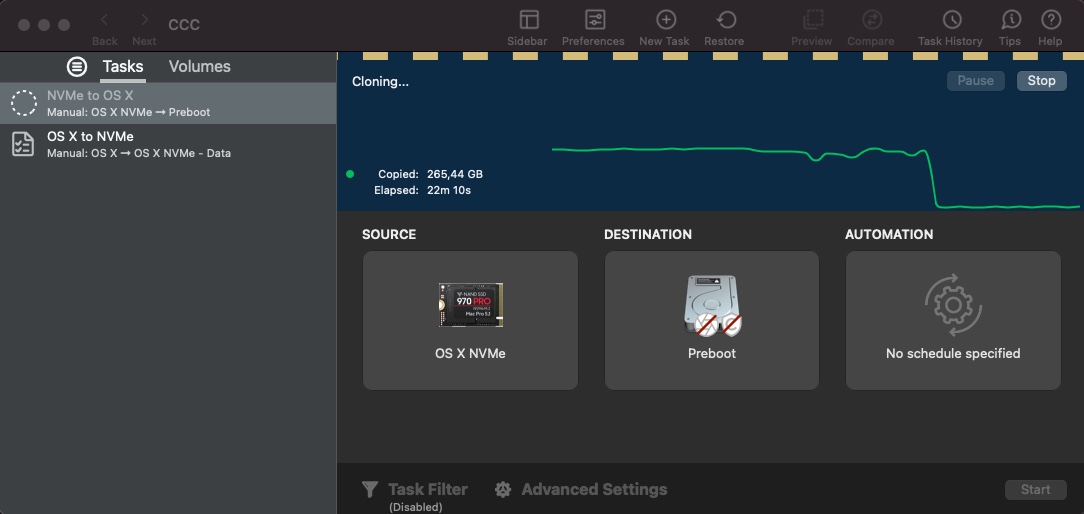Viewport: 1084px width, 514px height.
Task: Click the Preboot hard drive icon
Action: (x=712, y=306)
